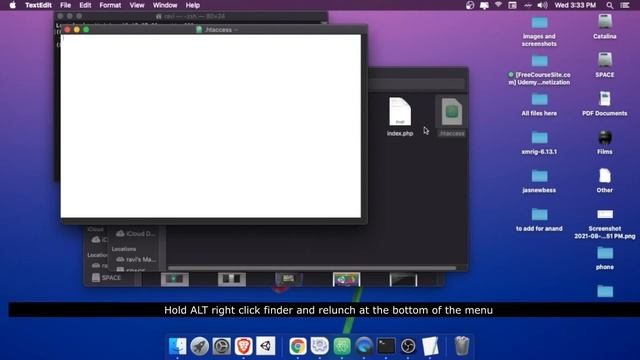640x360 pixels.
Task: Open the SPACE drive icon on desktop
Action: (605, 65)
